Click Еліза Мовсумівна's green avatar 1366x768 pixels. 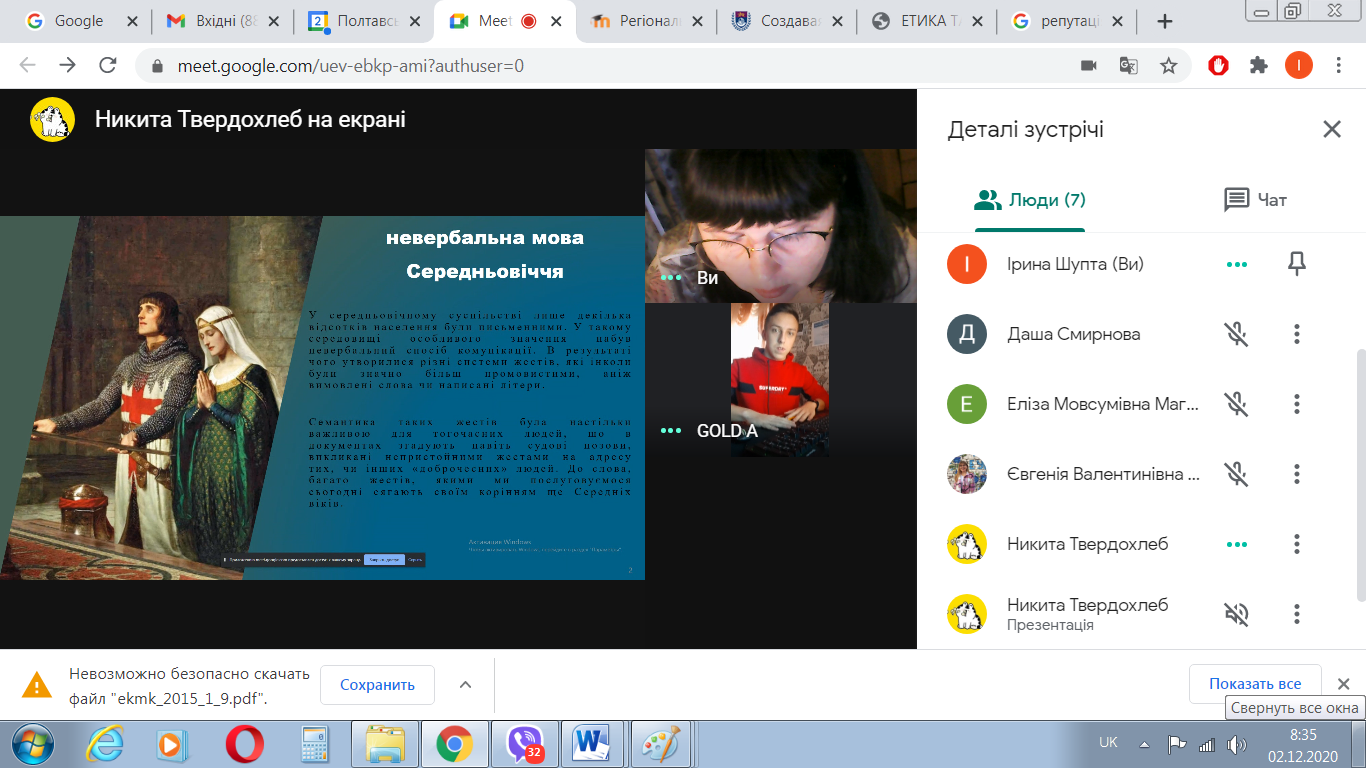[967, 404]
